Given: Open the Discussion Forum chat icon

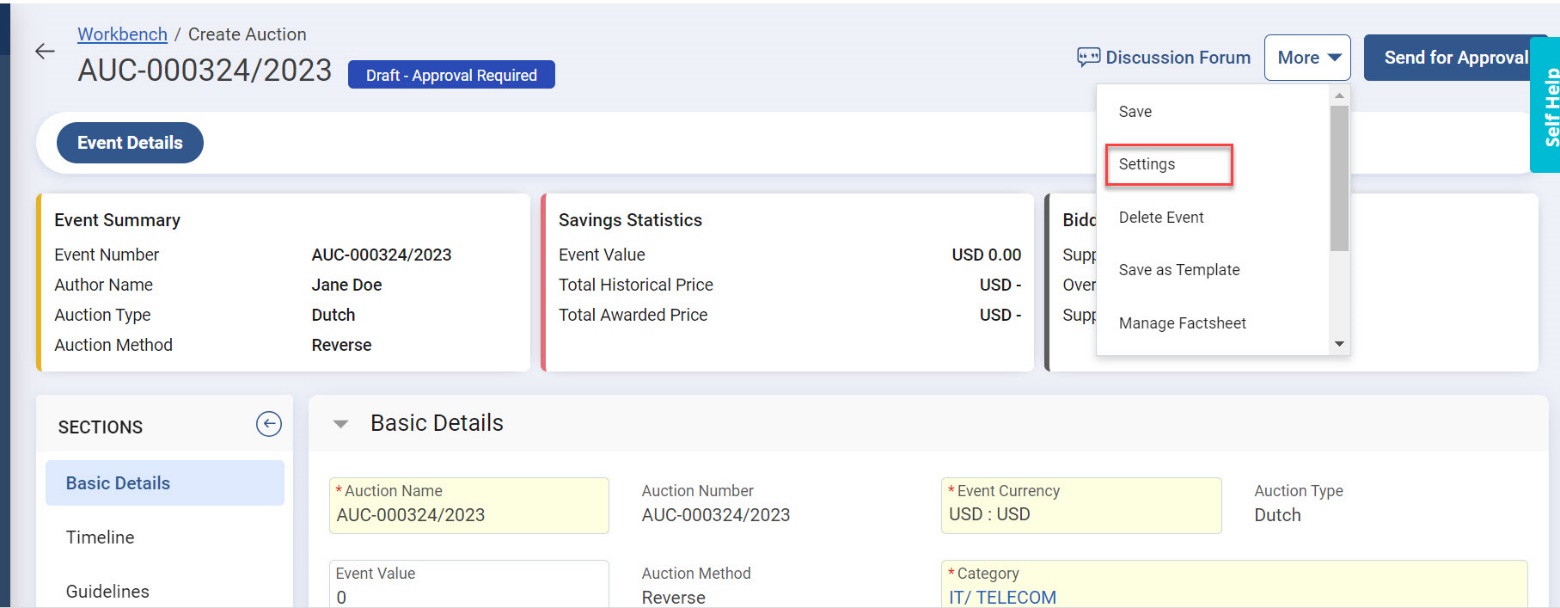Looking at the screenshot, I should (x=1088, y=57).
